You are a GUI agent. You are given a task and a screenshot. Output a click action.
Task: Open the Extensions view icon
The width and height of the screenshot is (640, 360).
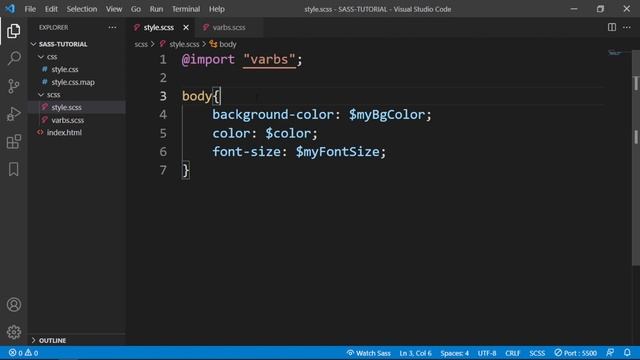tap(13, 142)
